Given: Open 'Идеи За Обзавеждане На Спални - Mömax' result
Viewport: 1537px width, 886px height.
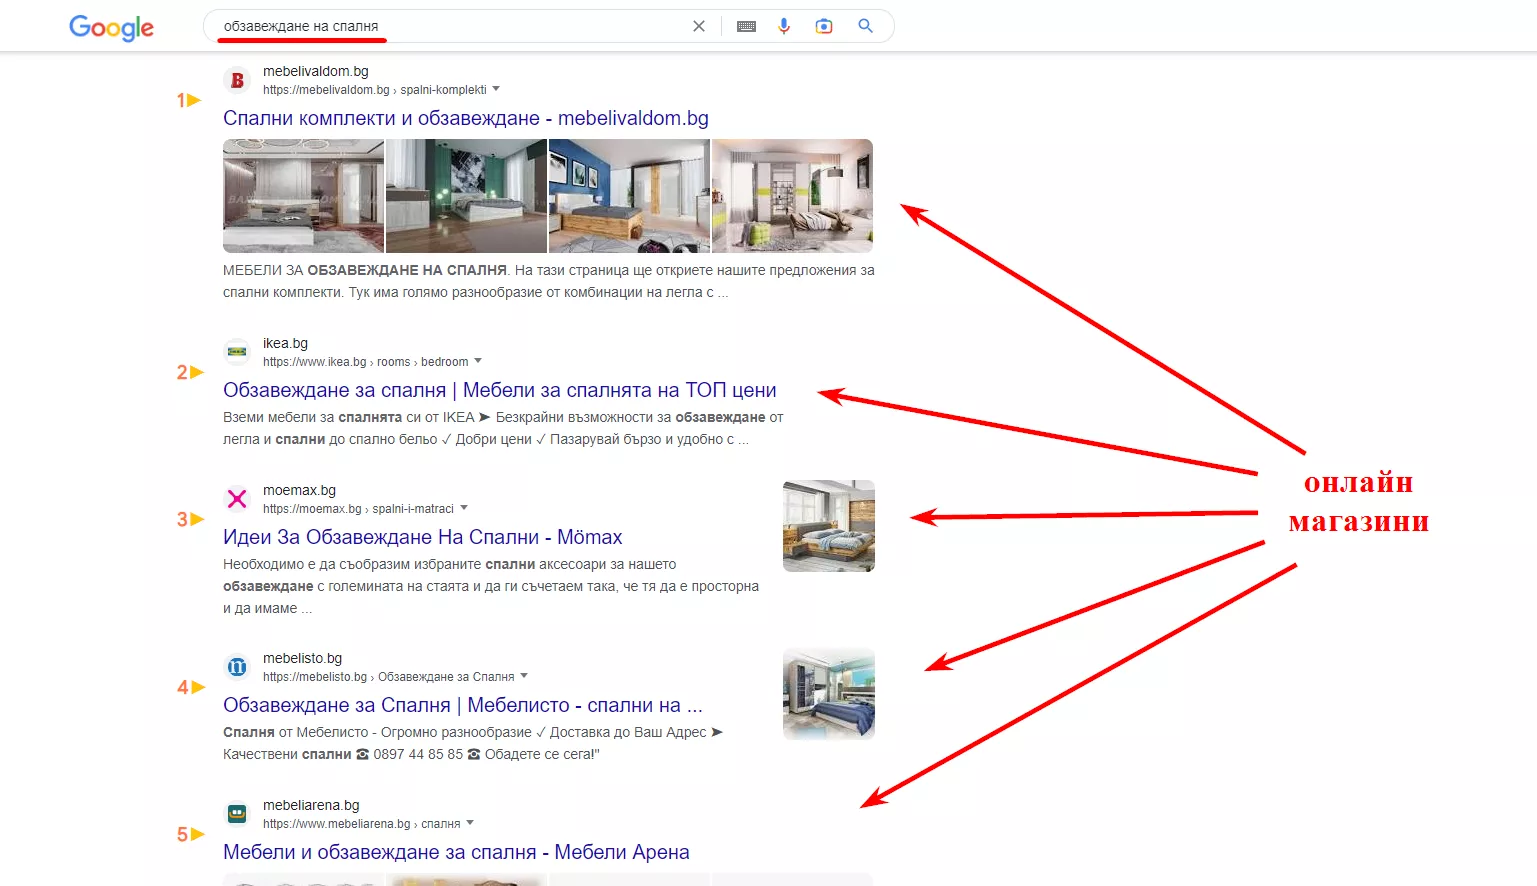Looking at the screenshot, I should [x=423, y=537].
